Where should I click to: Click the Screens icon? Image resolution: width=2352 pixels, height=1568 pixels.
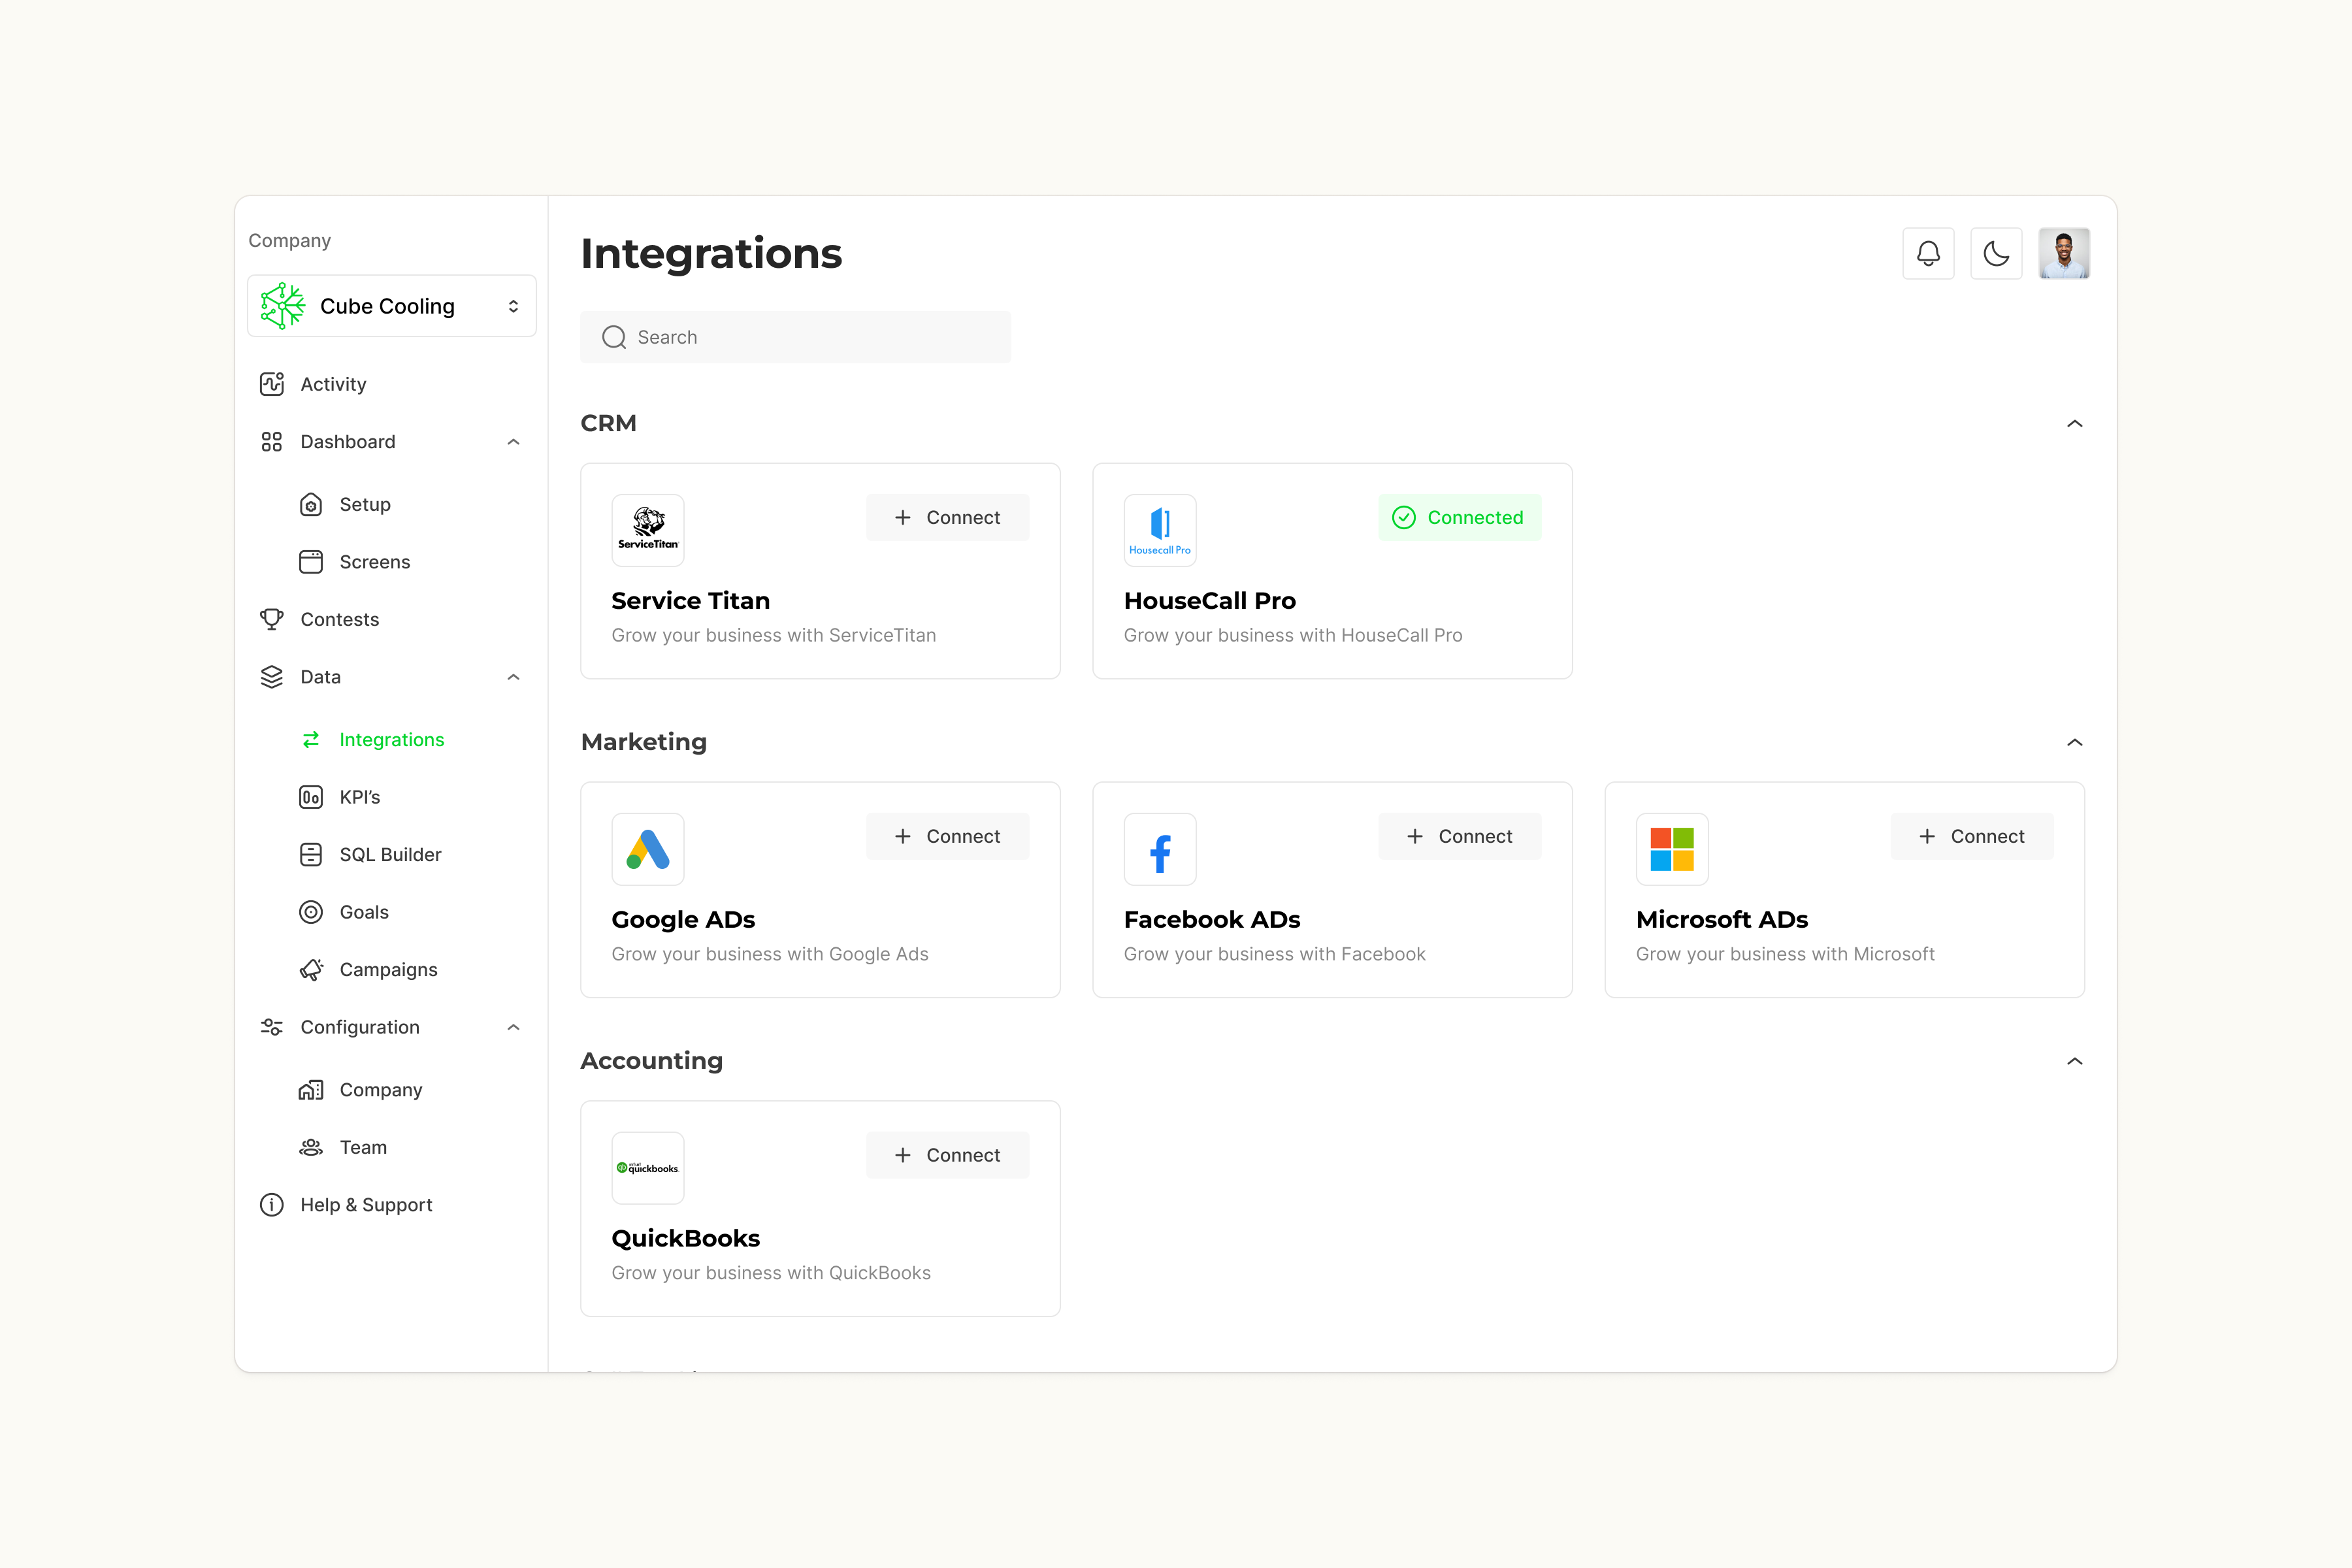(311, 562)
